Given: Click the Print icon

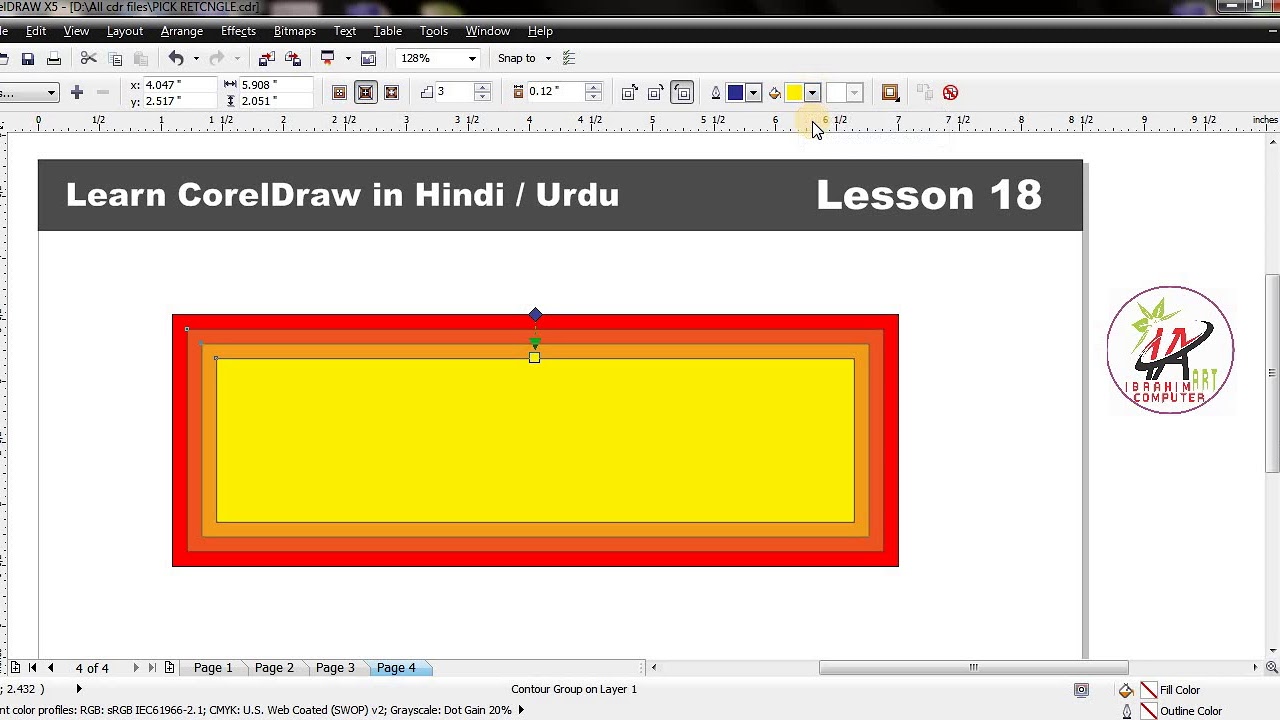Looking at the screenshot, I should click(x=54, y=58).
